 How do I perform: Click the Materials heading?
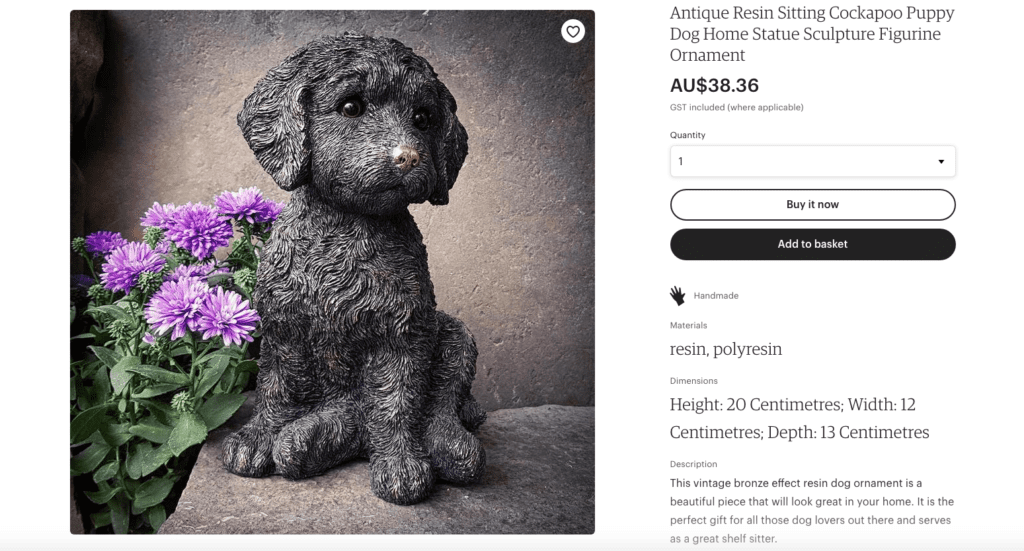tap(688, 325)
